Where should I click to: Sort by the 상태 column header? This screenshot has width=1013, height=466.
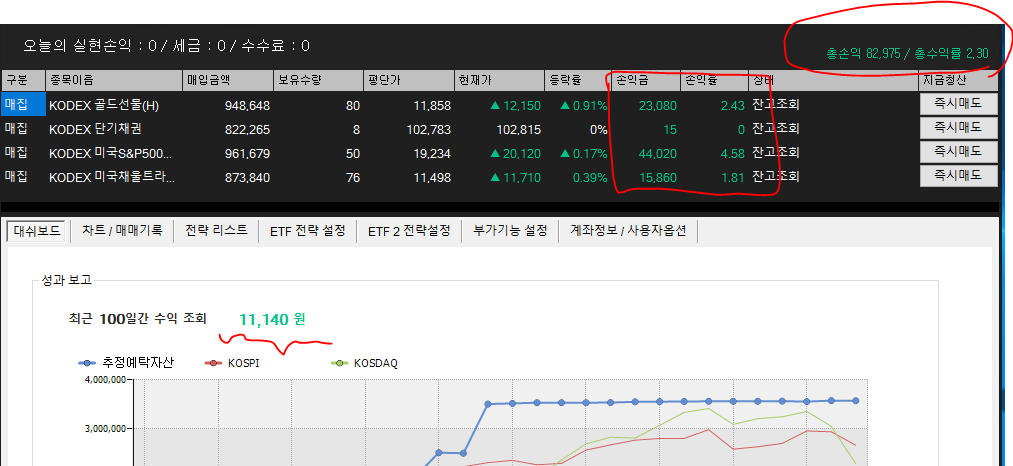(x=833, y=81)
